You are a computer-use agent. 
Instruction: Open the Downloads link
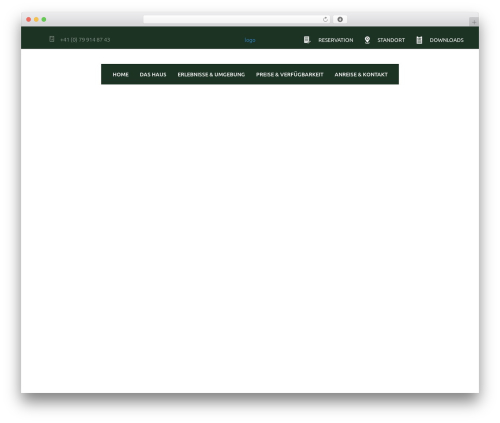[x=447, y=40]
